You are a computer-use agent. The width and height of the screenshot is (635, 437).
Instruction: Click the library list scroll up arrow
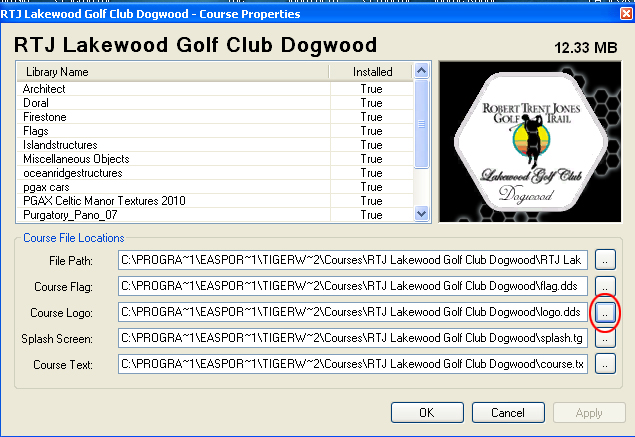422,71
